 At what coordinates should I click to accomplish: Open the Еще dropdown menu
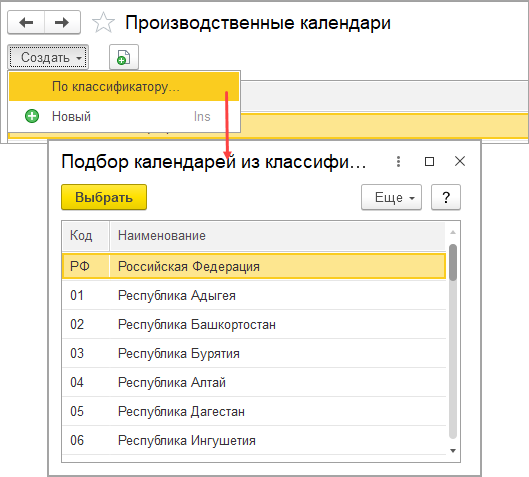coord(391,197)
